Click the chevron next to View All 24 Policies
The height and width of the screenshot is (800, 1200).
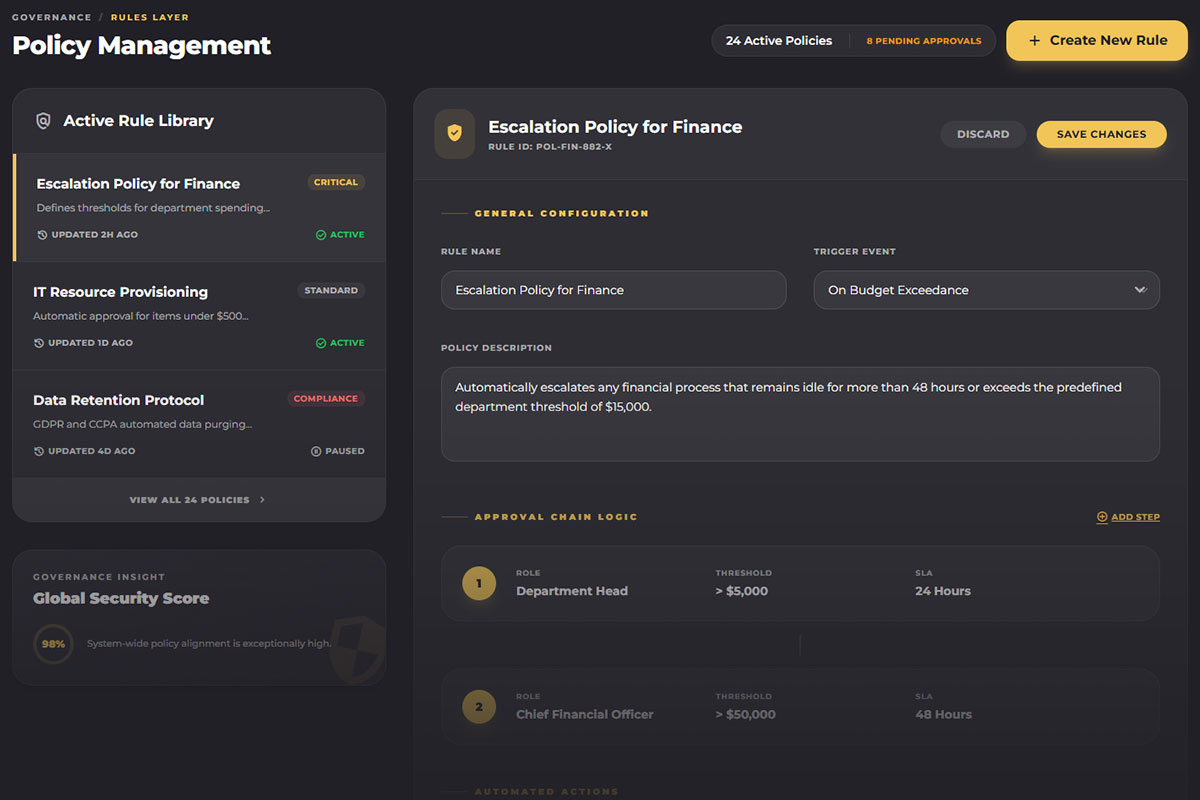pyautogui.click(x=262, y=500)
